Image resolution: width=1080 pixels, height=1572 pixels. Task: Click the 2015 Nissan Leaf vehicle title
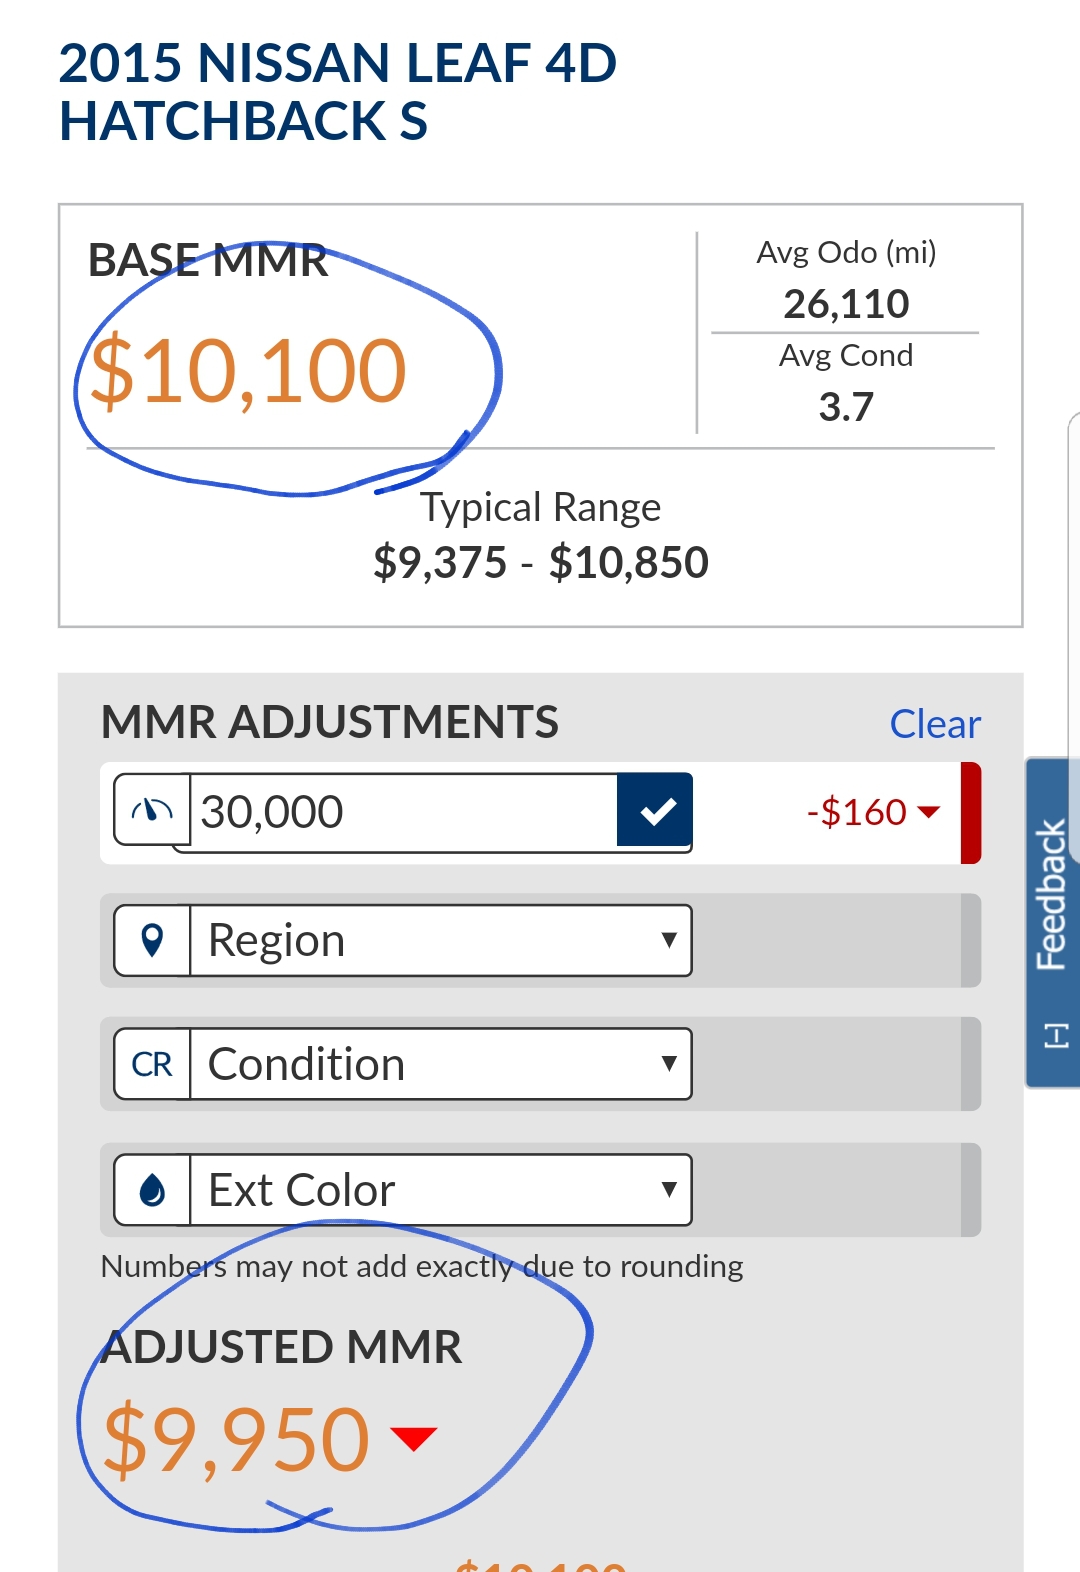(338, 92)
